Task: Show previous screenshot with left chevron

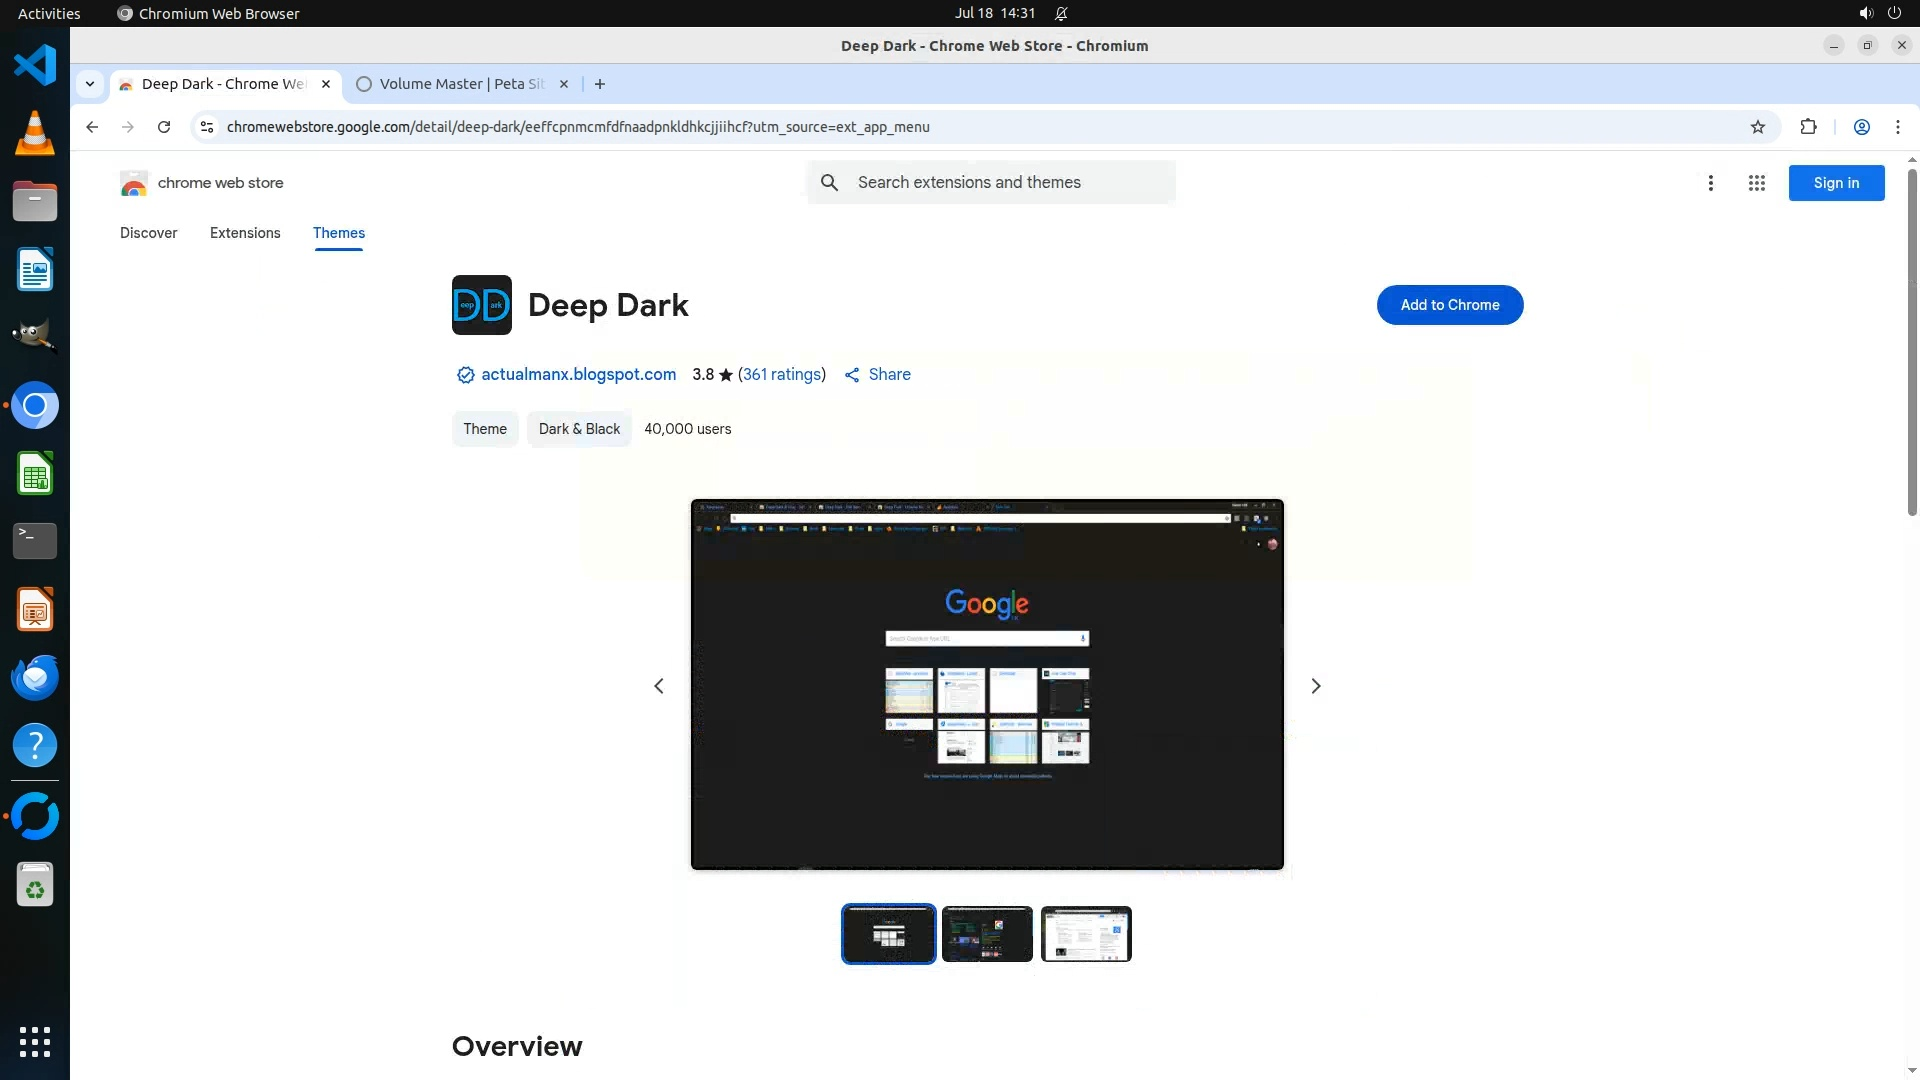Action: (659, 686)
